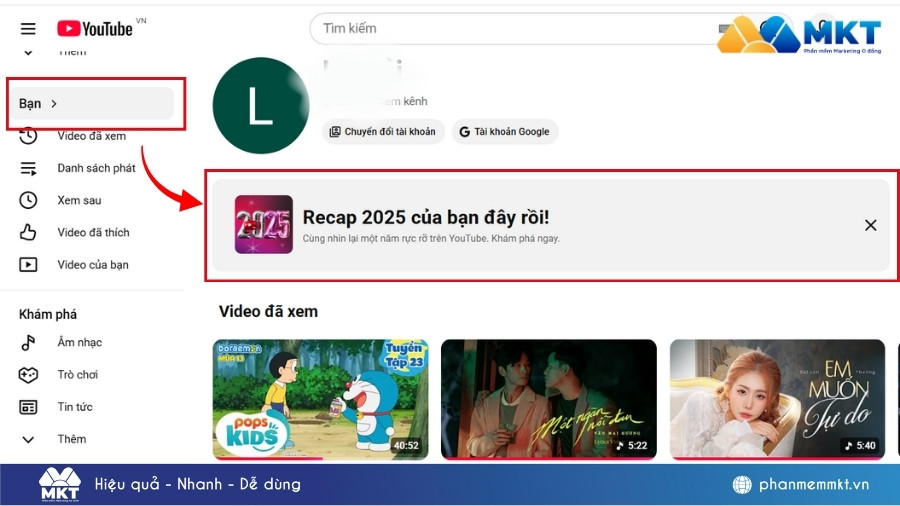Click the YouTube logo
900x506 pixels.
95,29
